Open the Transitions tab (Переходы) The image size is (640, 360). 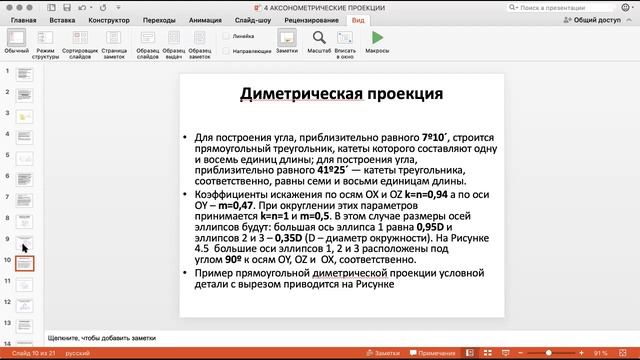coord(159,20)
